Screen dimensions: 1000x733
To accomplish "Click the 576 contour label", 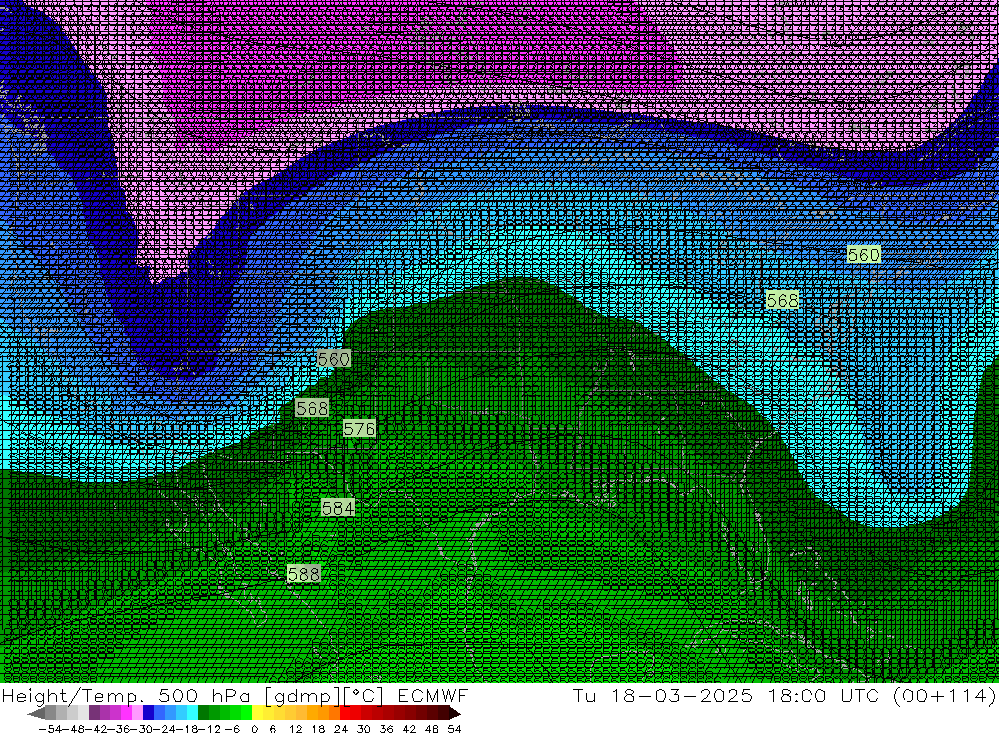I will tap(359, 429).
